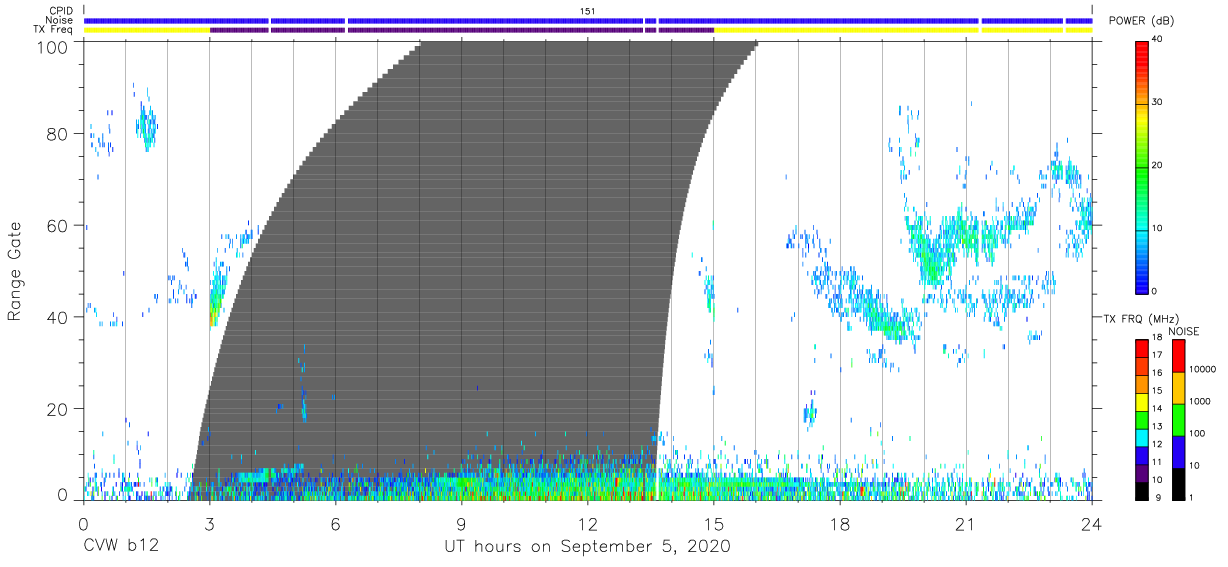Click CPID value '151'
The width and height of the screenshot is (1228, 567).
click(587, 11)
